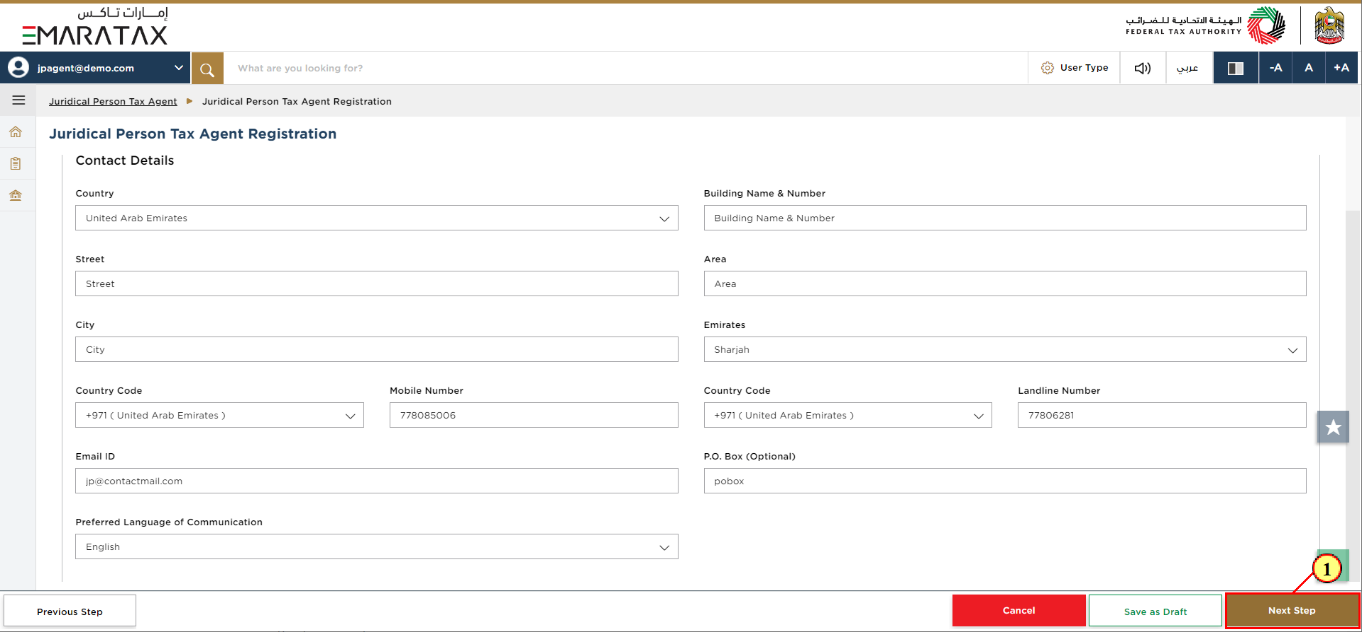Image resolution: width=1362 pixels, height=632 pixels.
Task: Click the Street input field
Action: (377, 284)
